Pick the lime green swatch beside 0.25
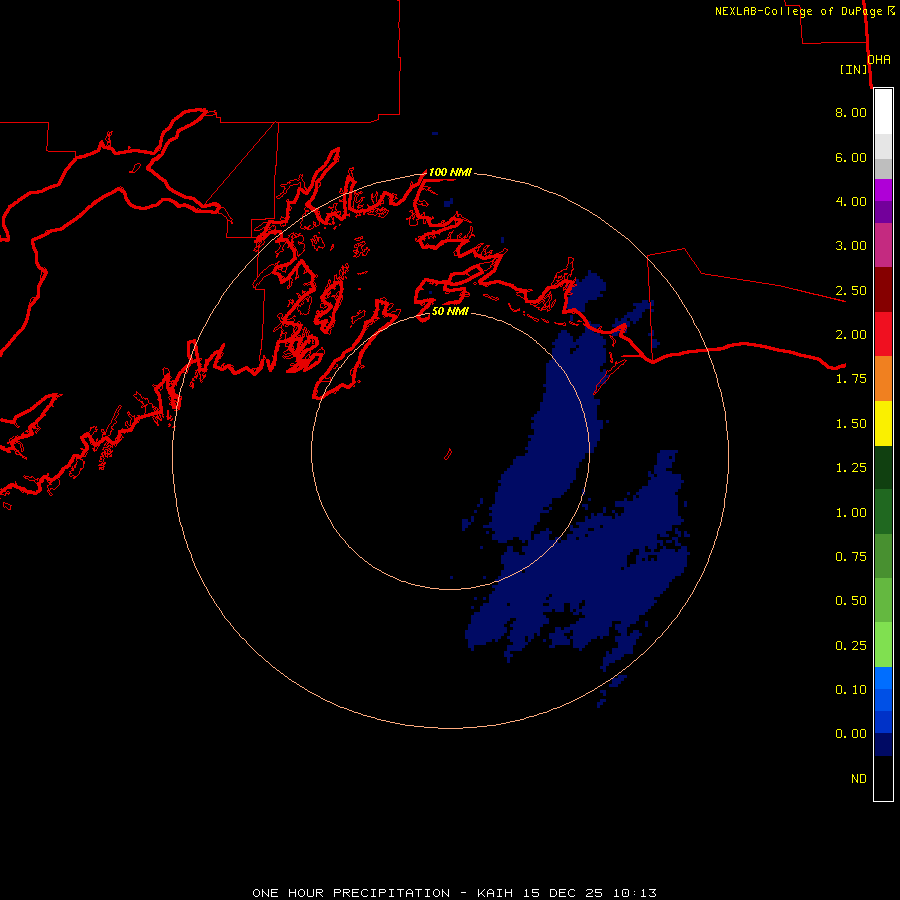The width and height of the screenshot is (900, 900). pyautogui.click(x=883, y=645)
